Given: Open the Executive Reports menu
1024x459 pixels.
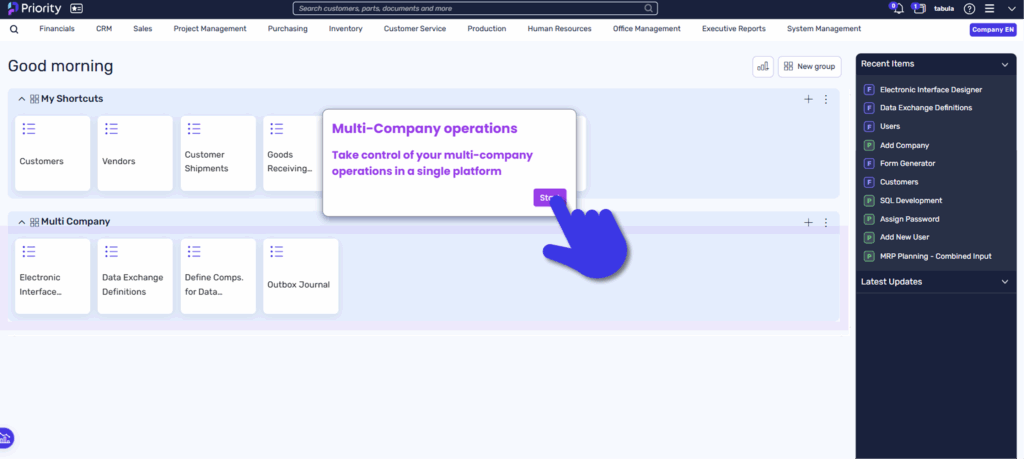Looking at the screenshot, I should 733,29.
